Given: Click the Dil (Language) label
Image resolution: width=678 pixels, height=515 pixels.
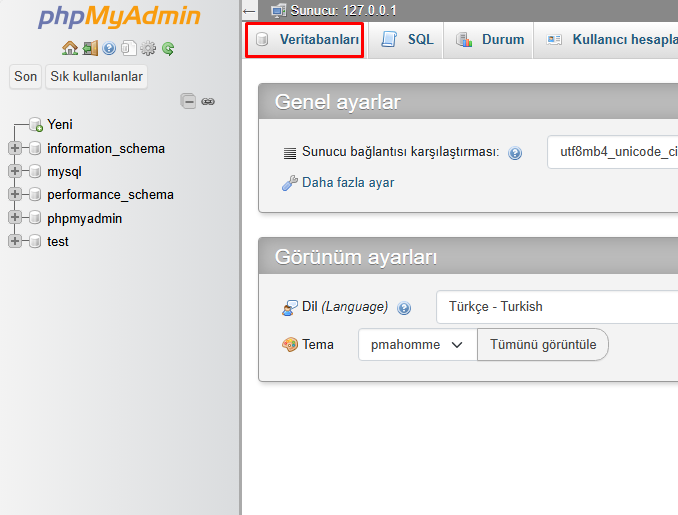Looking at the screenshot, I should tap(345, 307).
